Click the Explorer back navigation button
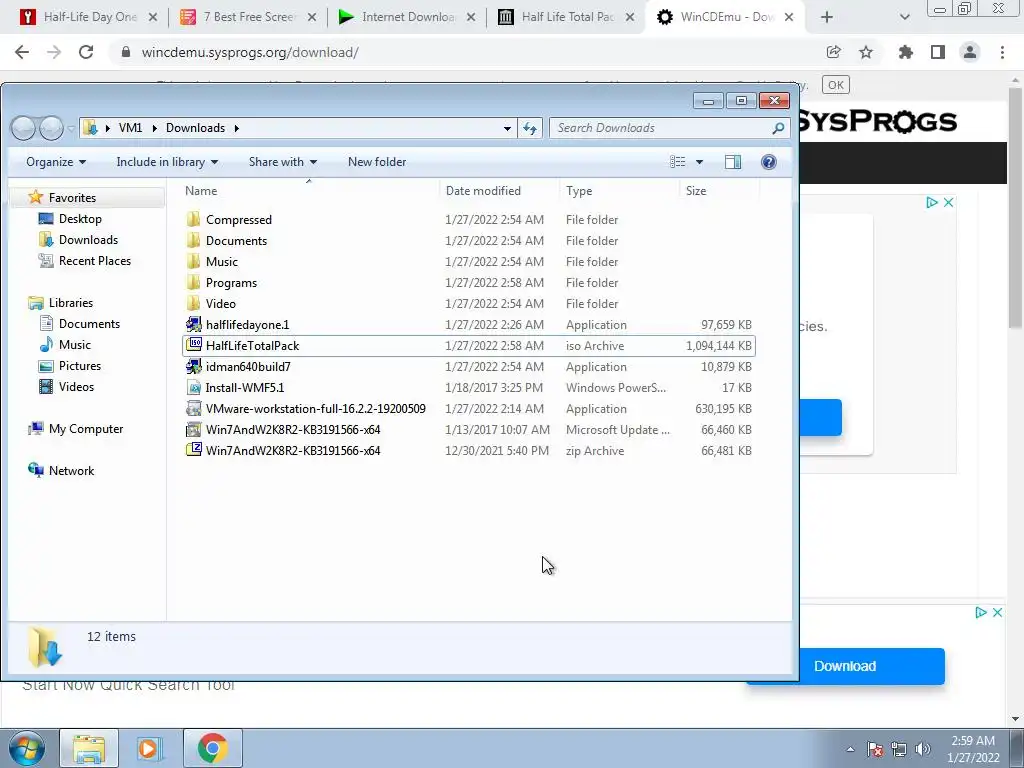This screenshot has height=768, width=1024. click(24, 128)
